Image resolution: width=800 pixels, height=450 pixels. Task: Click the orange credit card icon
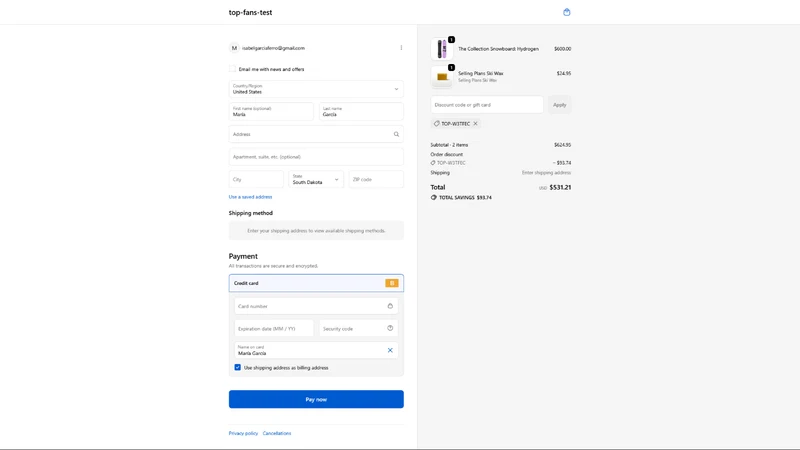coord(392,283)
